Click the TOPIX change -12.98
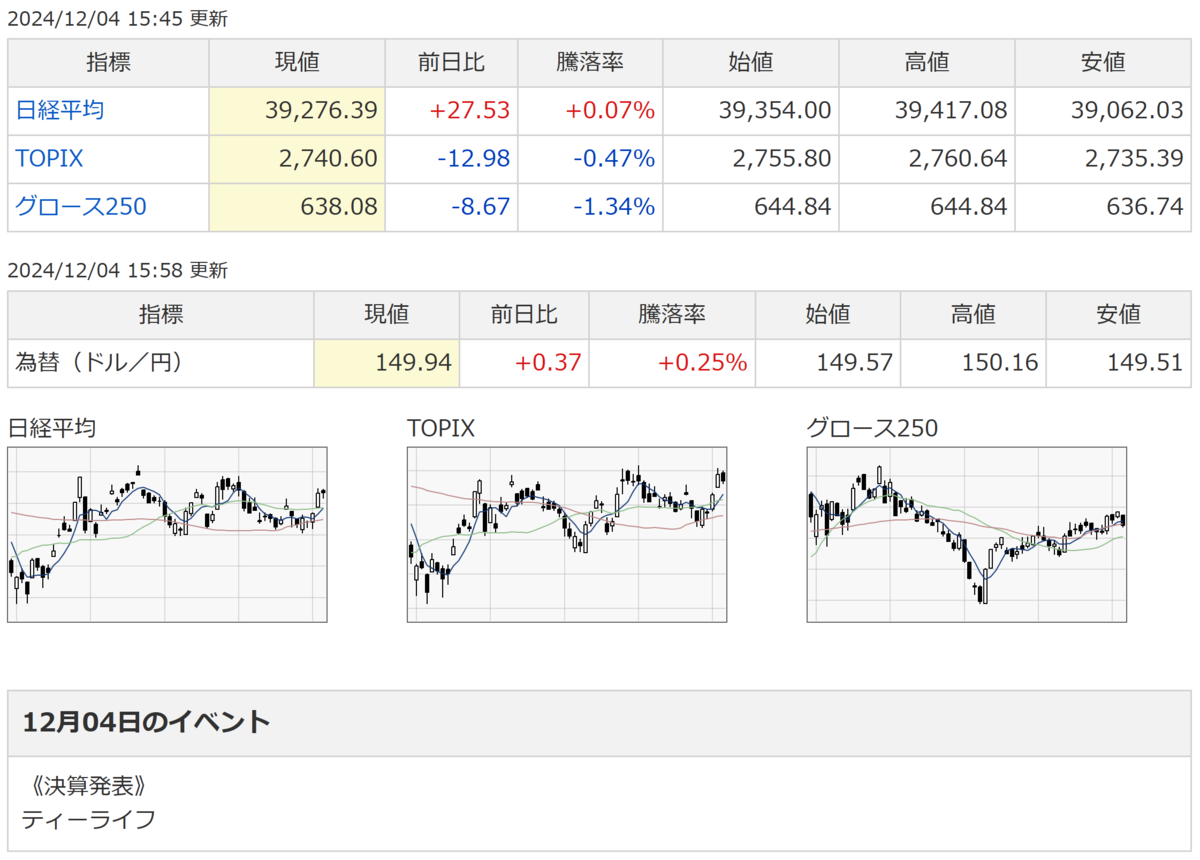This screenshot has width=1200, height=860. [x=474, y=158]
